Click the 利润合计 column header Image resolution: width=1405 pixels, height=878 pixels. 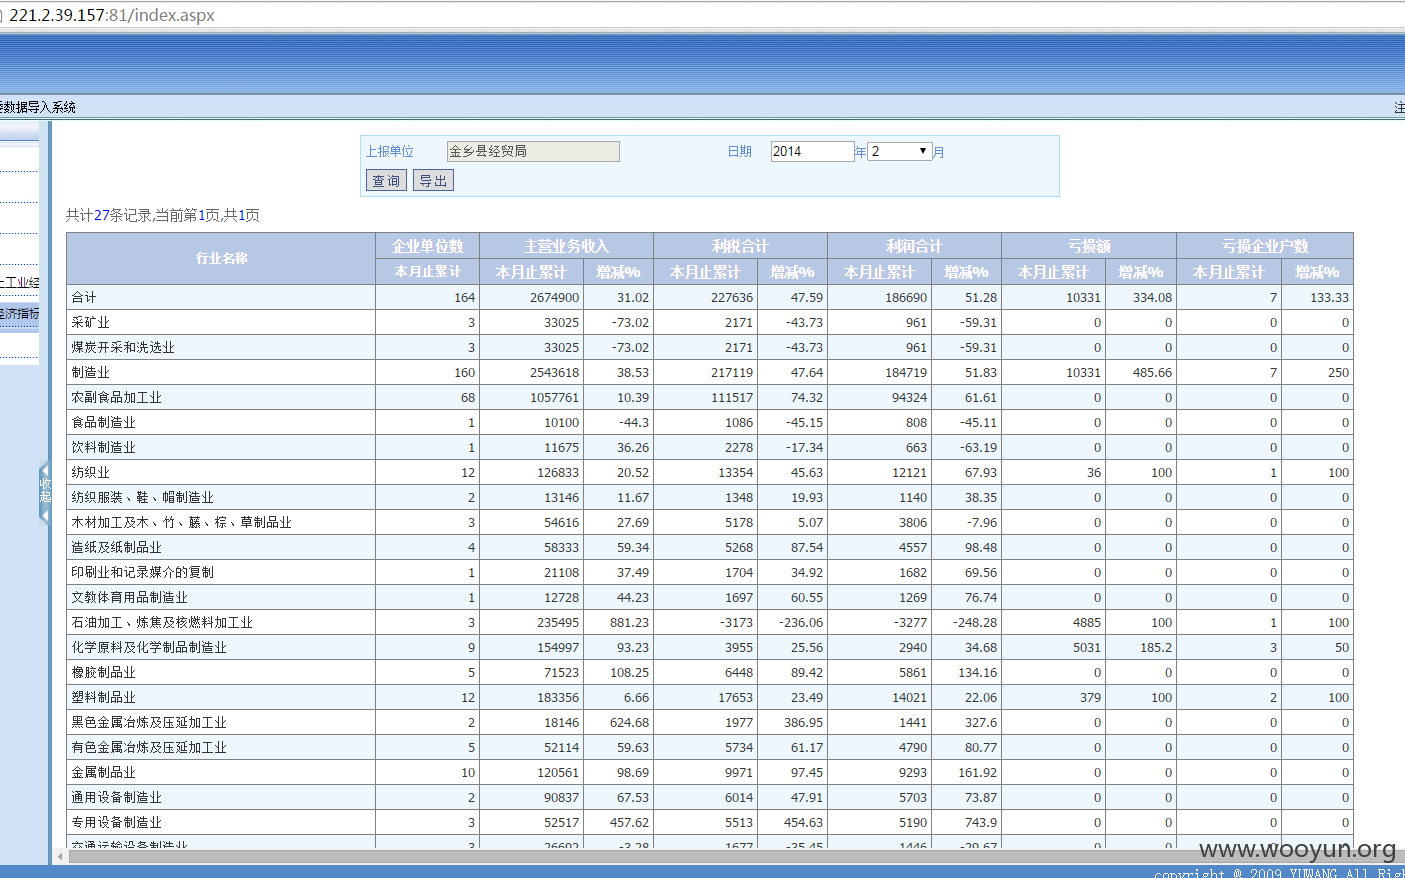[914, 246]
